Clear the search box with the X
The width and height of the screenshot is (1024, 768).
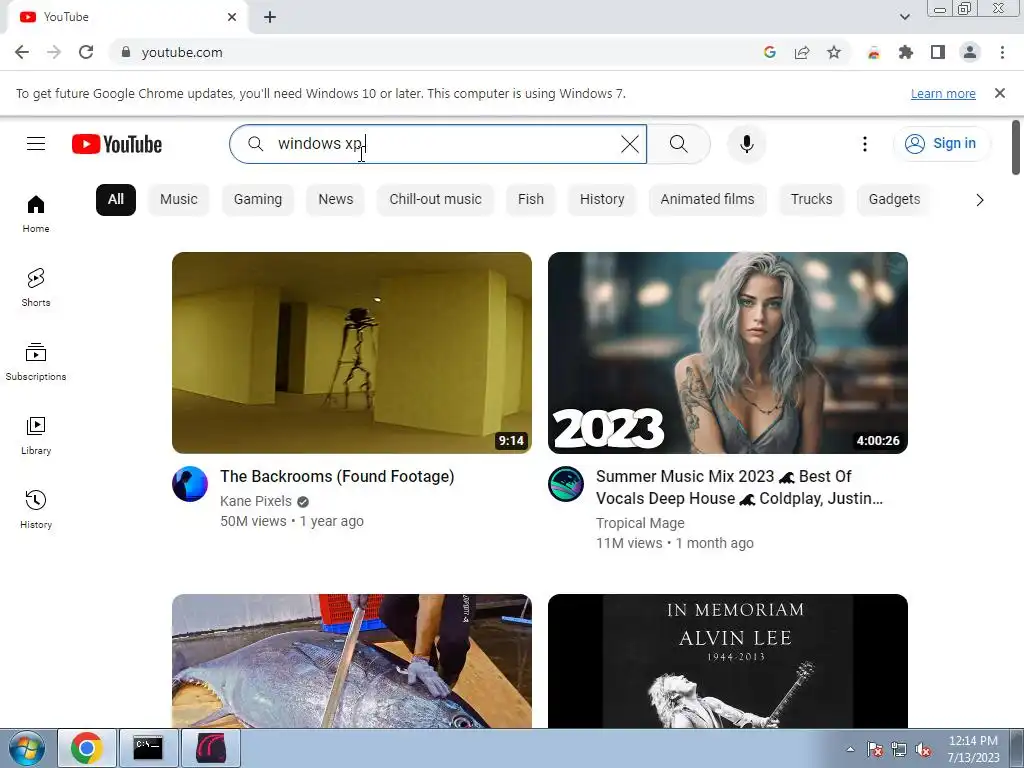point(630,144)
